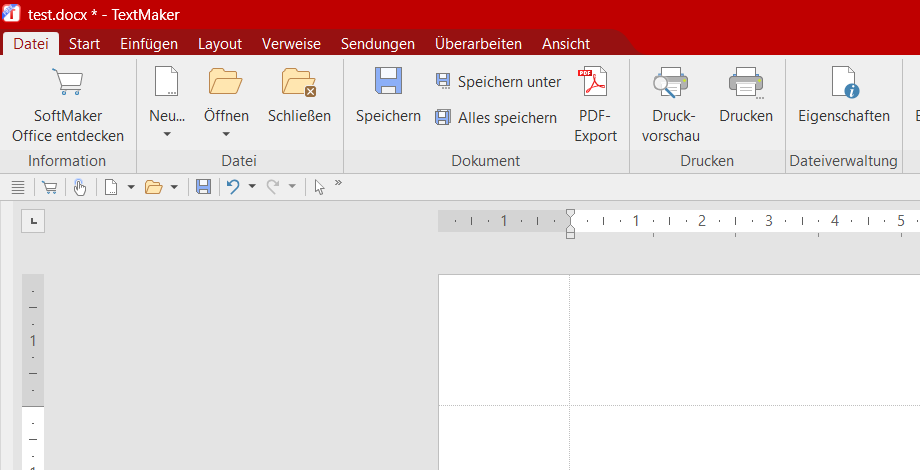This screenshot has width=920, height=470.
Task: Click the small cart icon in quick toolbar
Action: (x=50, y=187)
